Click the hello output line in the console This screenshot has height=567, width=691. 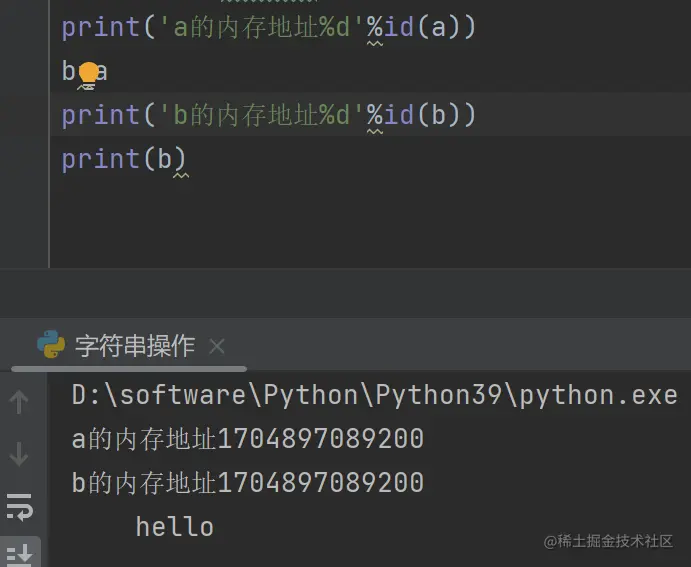click(174, 527)
